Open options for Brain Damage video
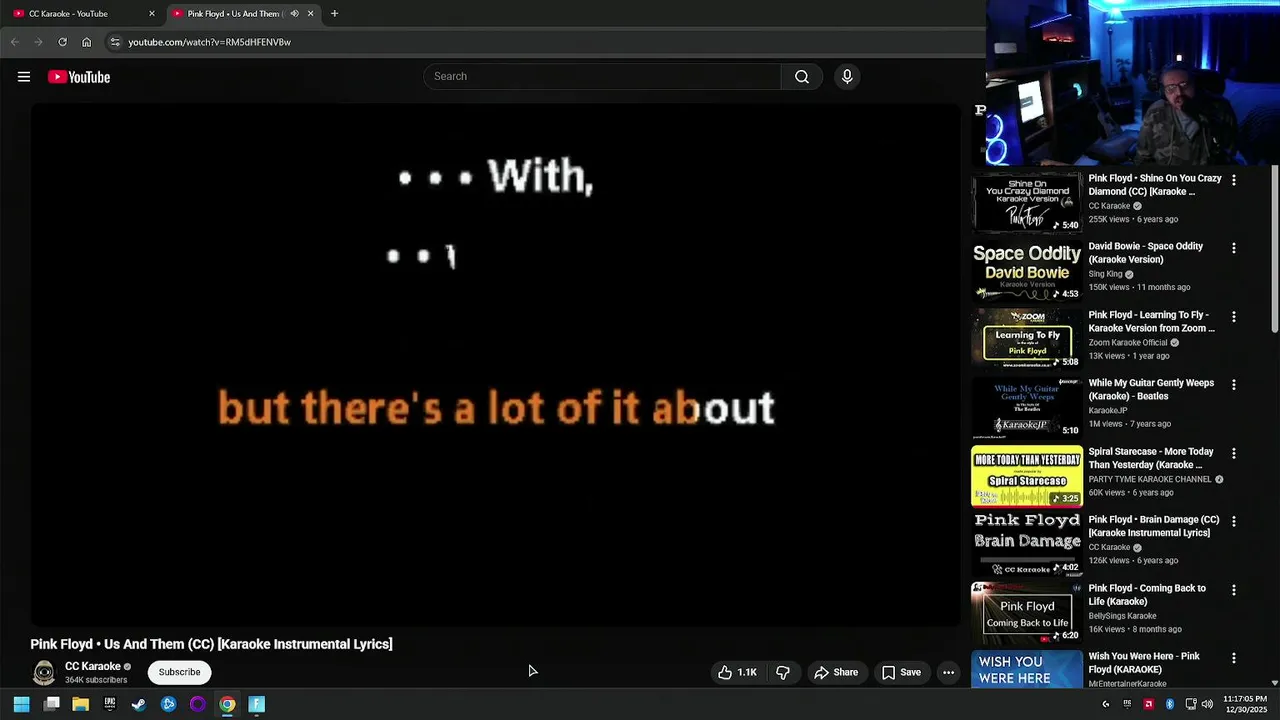This screenshot has width=1280, height=720. point(1234,522)
